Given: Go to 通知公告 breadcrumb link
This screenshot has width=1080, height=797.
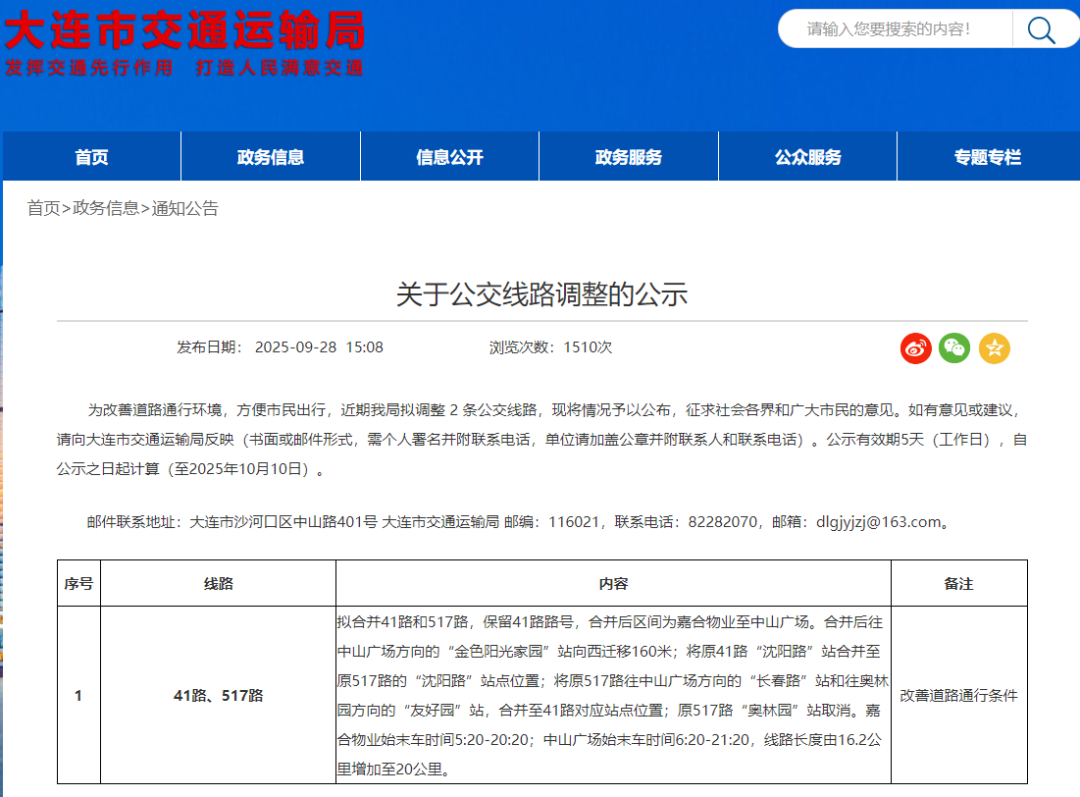Looking at the screenshot, I should 184,209.
